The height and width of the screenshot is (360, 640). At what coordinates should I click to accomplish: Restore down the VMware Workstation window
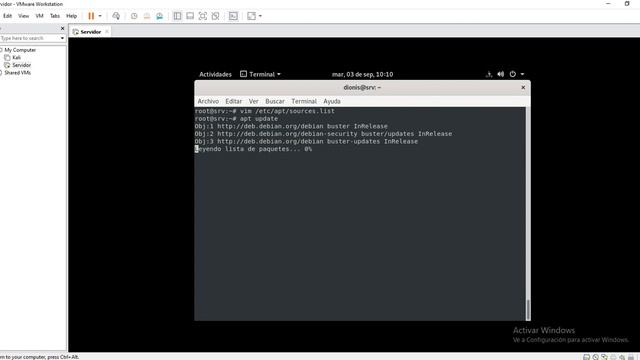pyautogui.click(x=627, y=4)
